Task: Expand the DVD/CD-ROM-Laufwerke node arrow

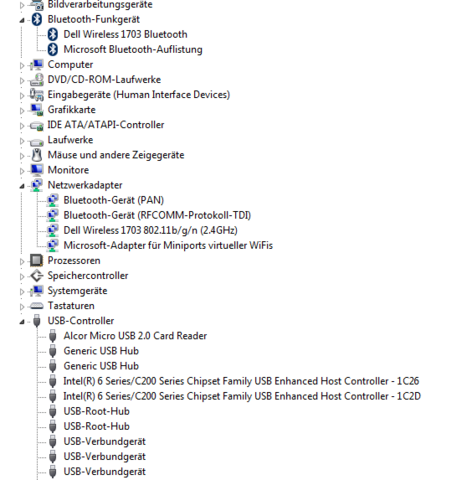Action: click(22, 81)
